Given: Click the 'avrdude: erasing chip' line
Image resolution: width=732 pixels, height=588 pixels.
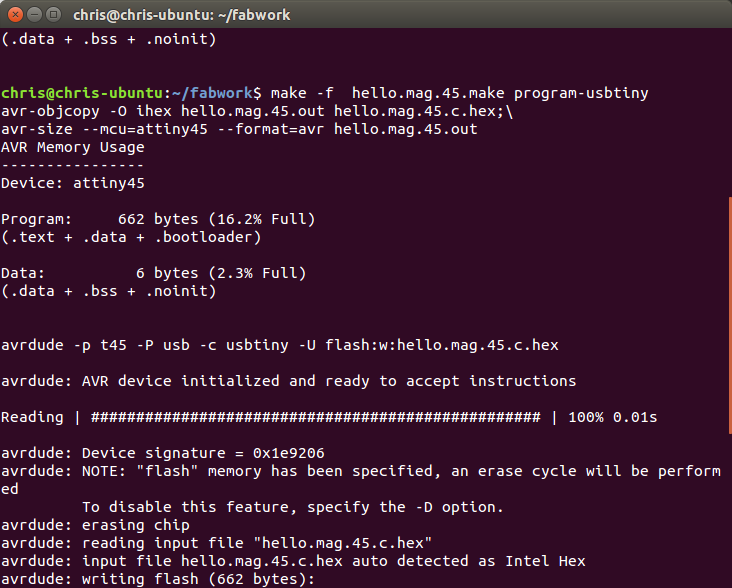Looking at the screenshot, I should (x=95, y=525).
